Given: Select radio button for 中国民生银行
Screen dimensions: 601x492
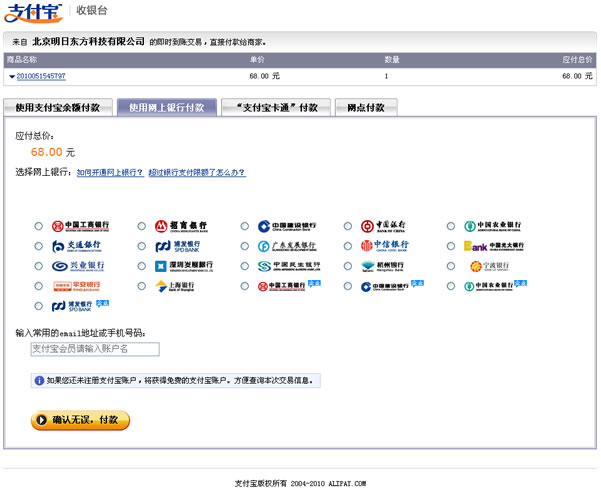Looking at the screenshot, I should pos(245,266).
